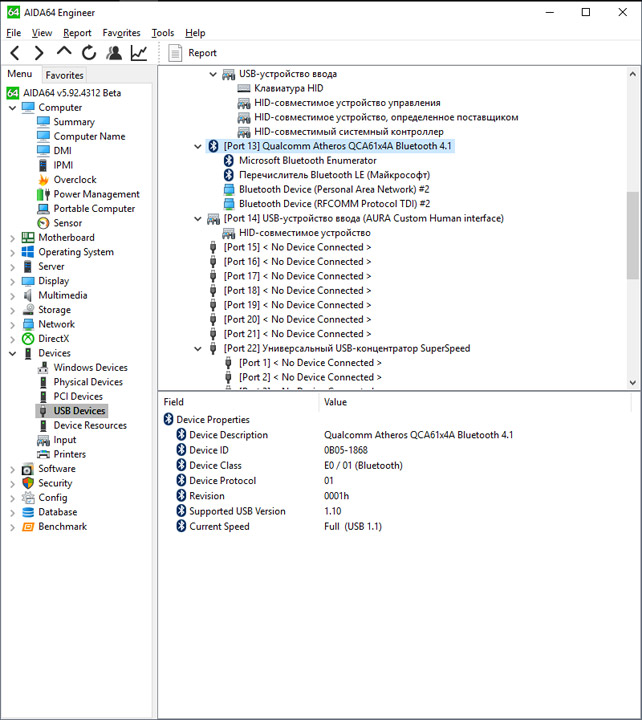
Task: Select the Database icon item
Action: tap(28, 512)
